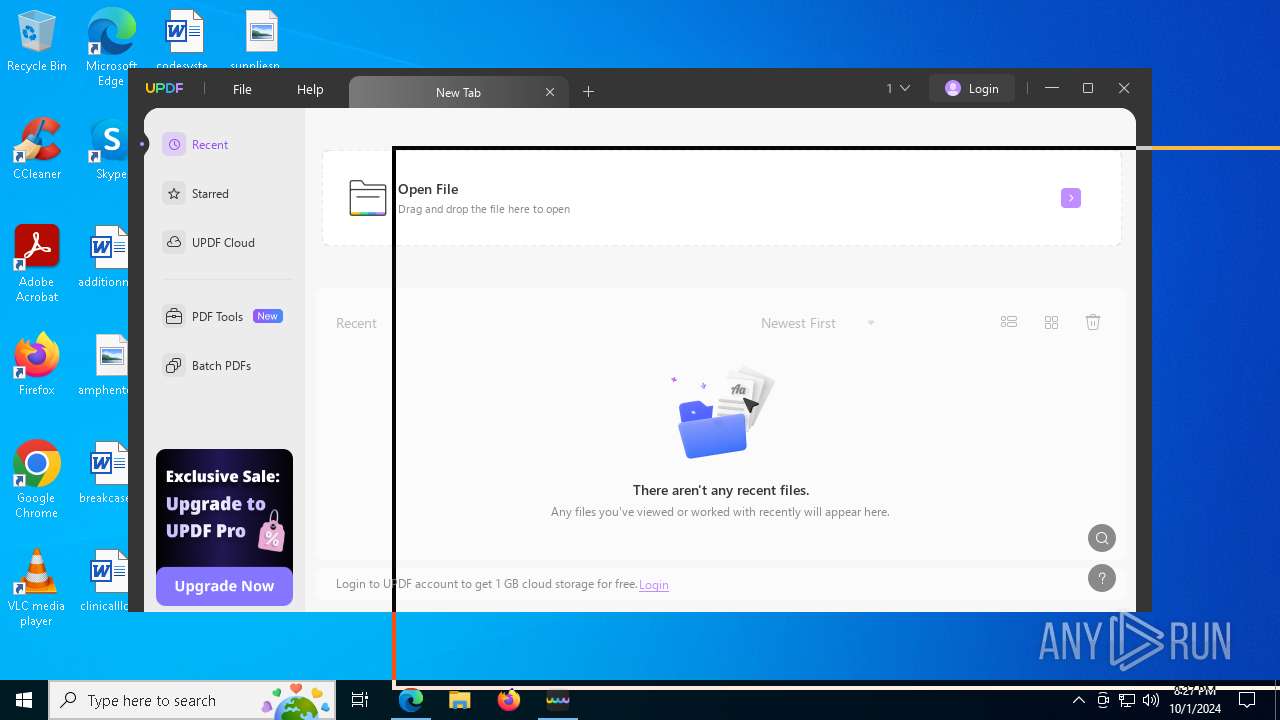The image size is (1280, 720).
Task: Open Firefox from the taskbar
Action: point(508,700)
